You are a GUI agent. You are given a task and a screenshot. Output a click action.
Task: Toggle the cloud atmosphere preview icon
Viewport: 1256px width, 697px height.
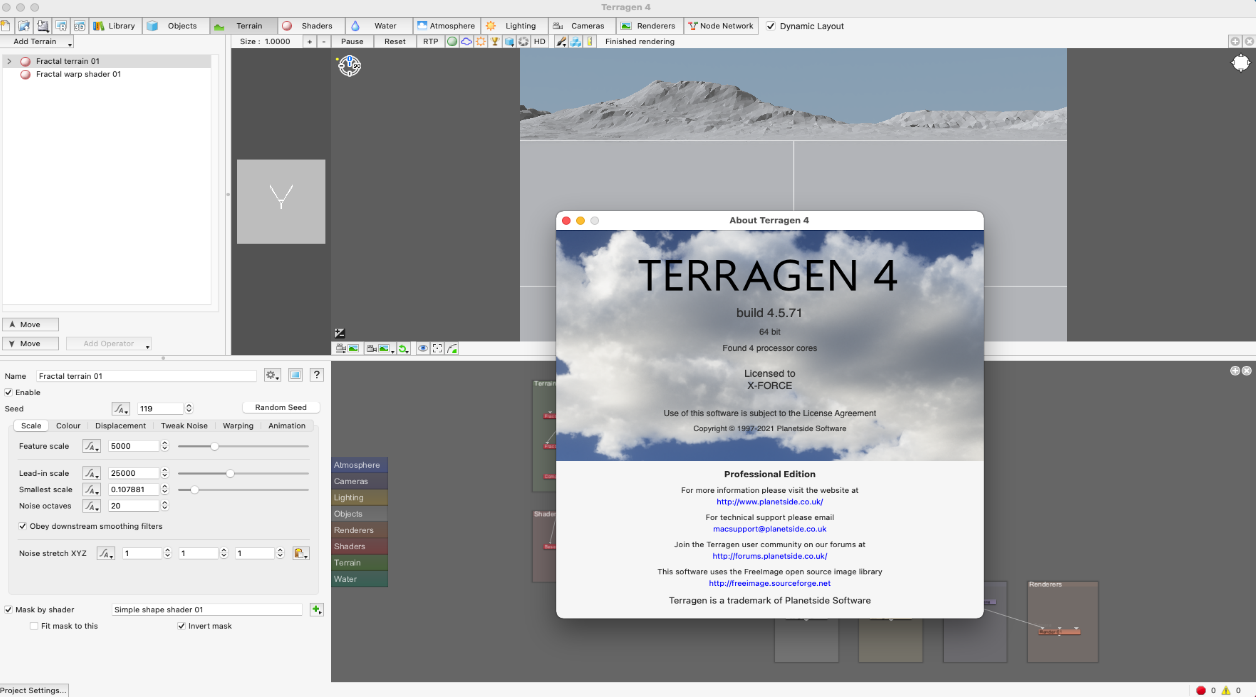click(x=466, y=42)
